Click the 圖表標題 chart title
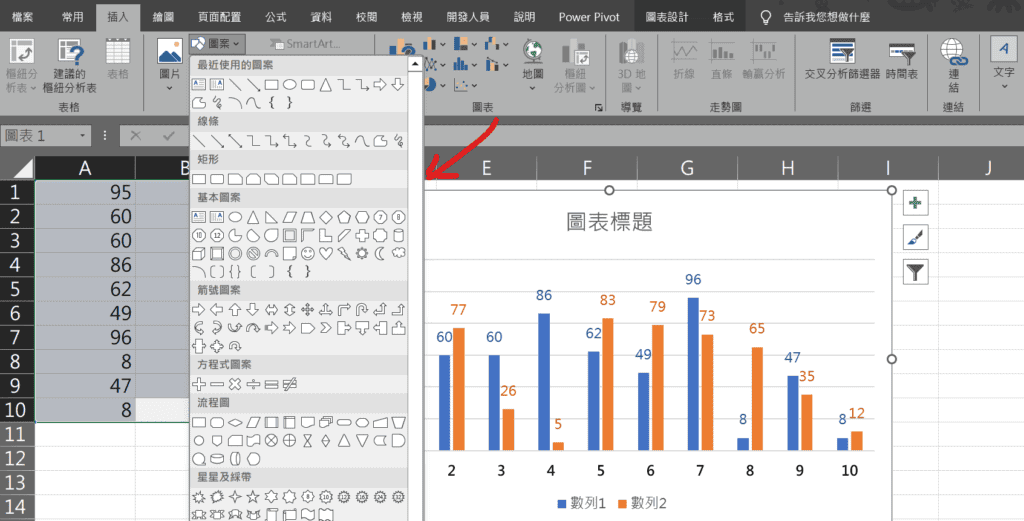Screen dimensions: 1024x521 [609, 222]
